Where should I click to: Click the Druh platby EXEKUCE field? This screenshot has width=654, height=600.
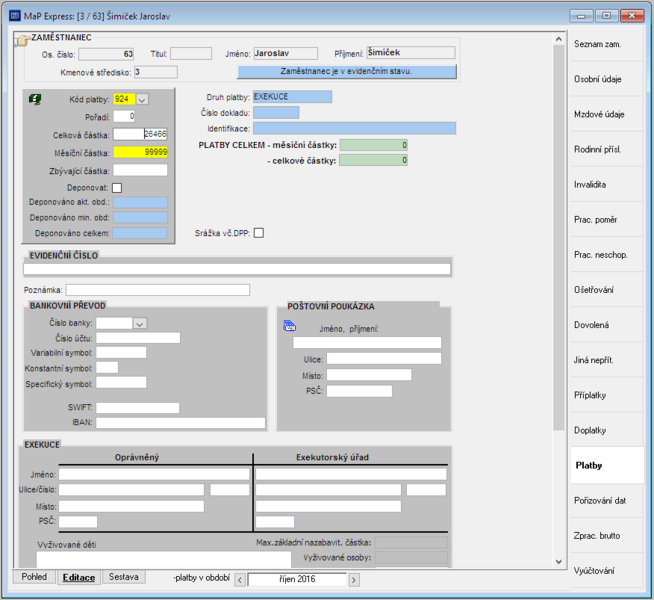tap(292, 97)
